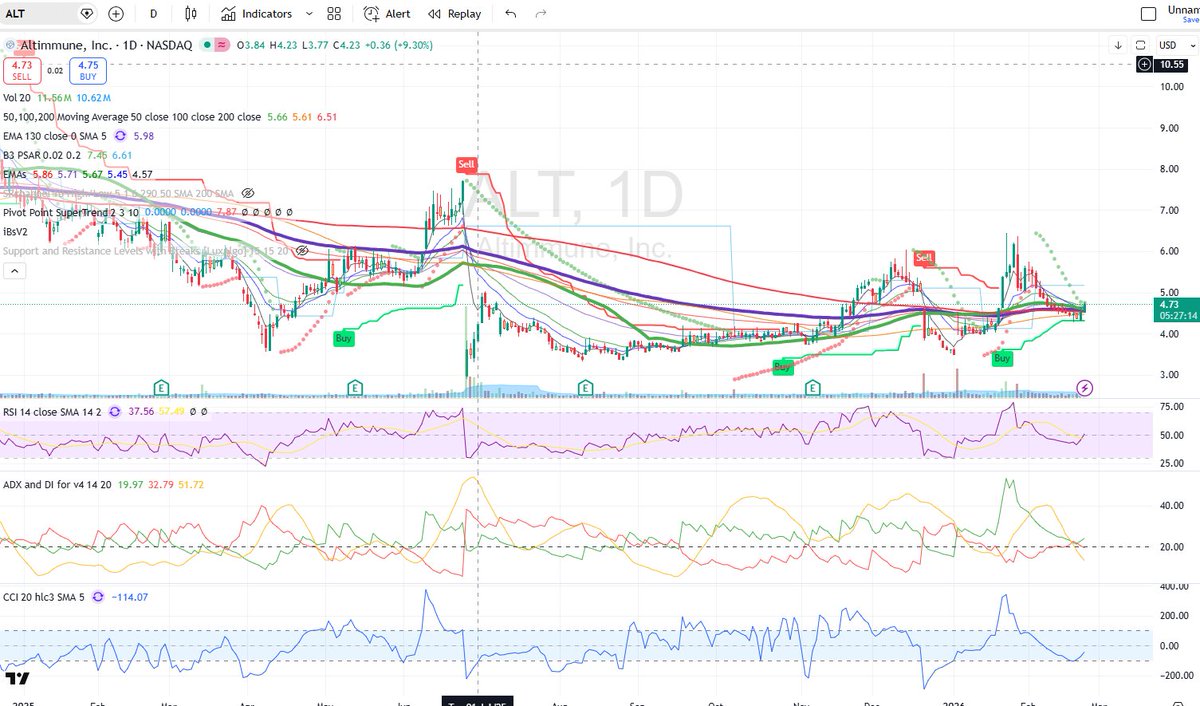Select the iBsV2 indicator legend
The height and width of the screenshot is (706, 1200).
[17, 231]
